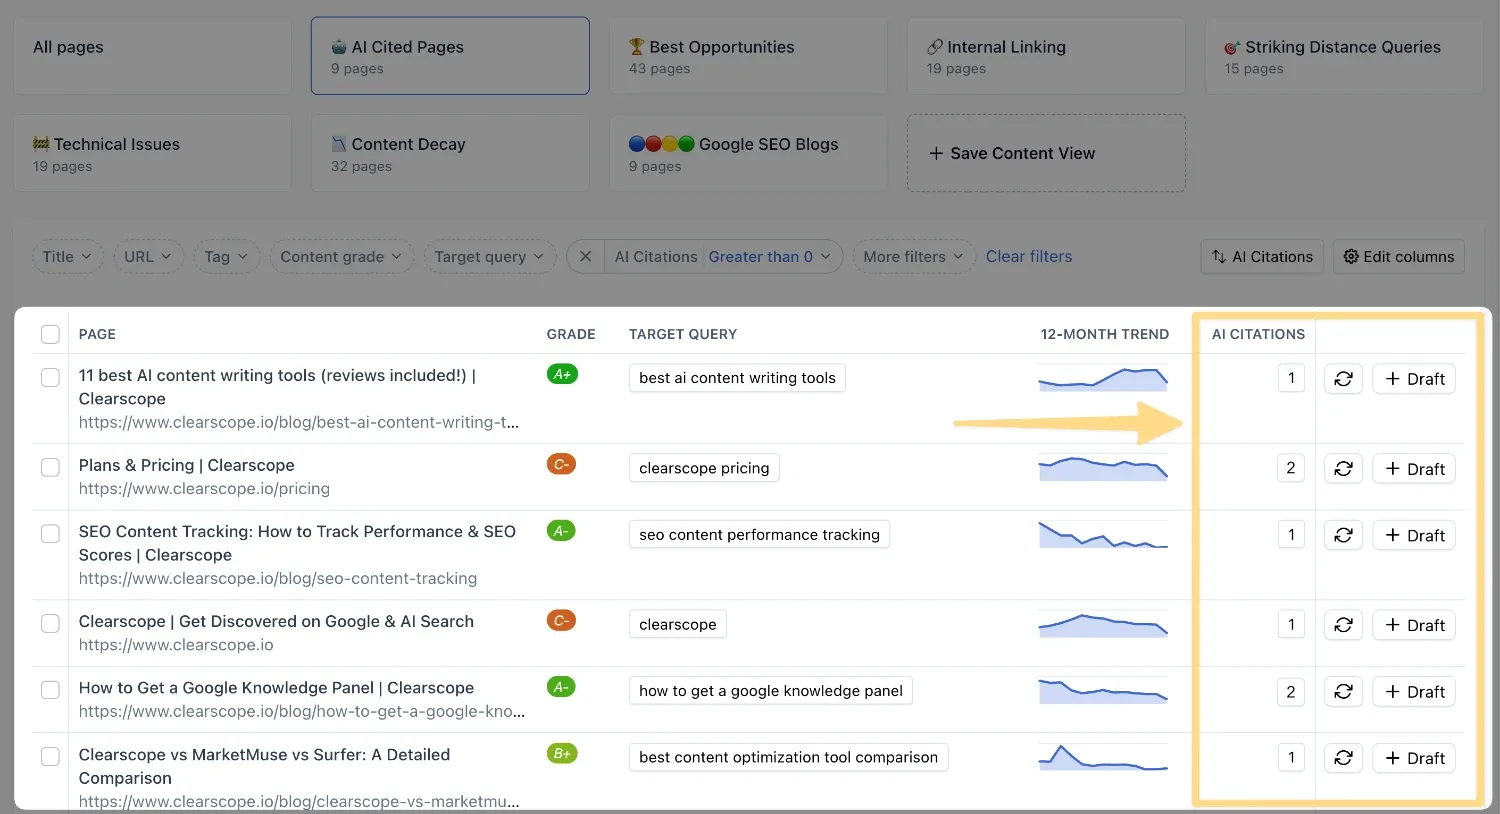Click the A+ grade badge
The width and height of the screenshot is (1500, 814).
click(562, 374)
